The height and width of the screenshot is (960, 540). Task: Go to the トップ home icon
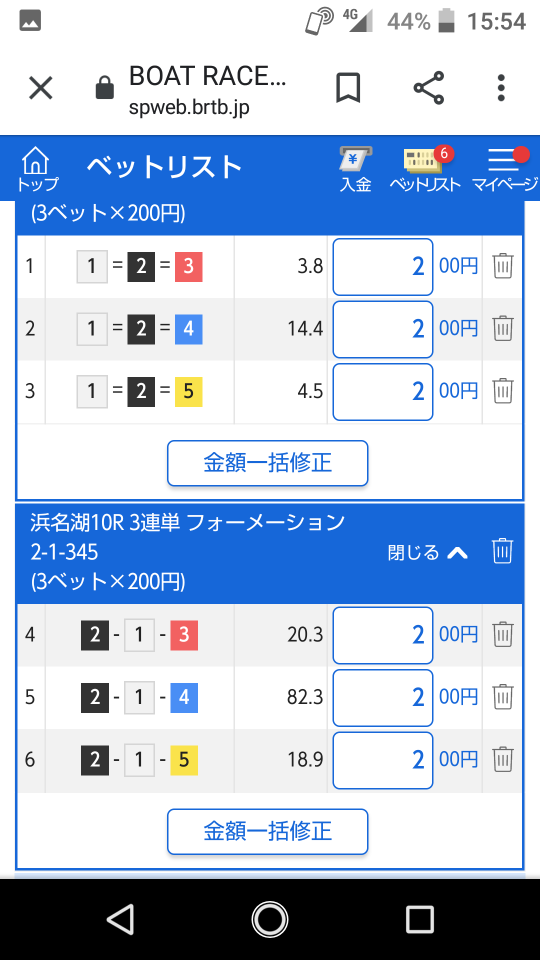click(37, 170)
